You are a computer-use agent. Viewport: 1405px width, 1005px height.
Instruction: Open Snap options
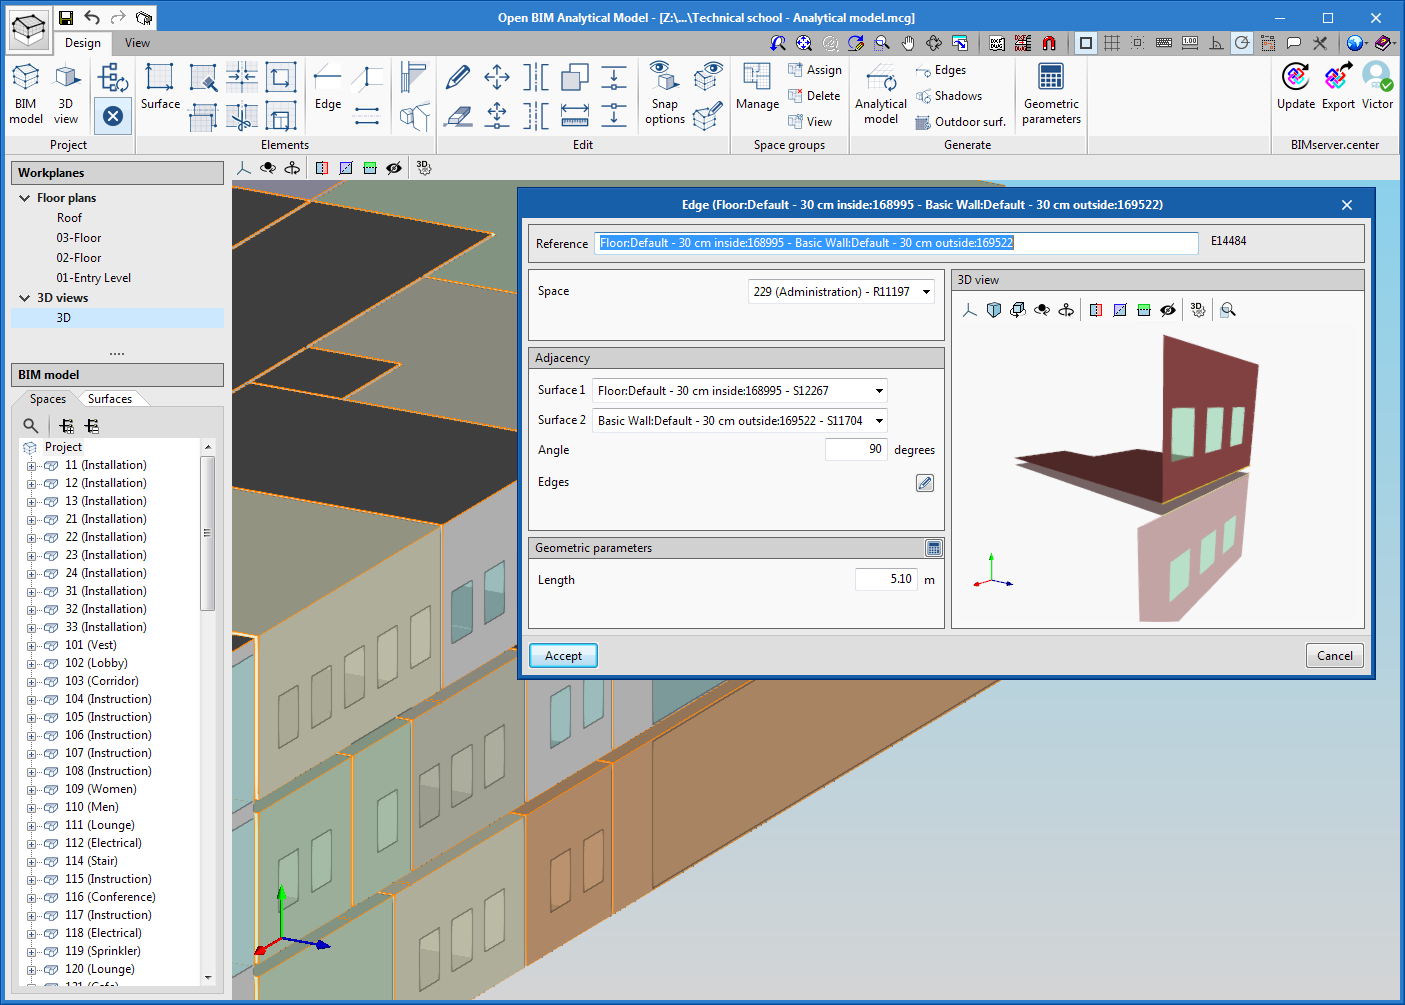663,95
